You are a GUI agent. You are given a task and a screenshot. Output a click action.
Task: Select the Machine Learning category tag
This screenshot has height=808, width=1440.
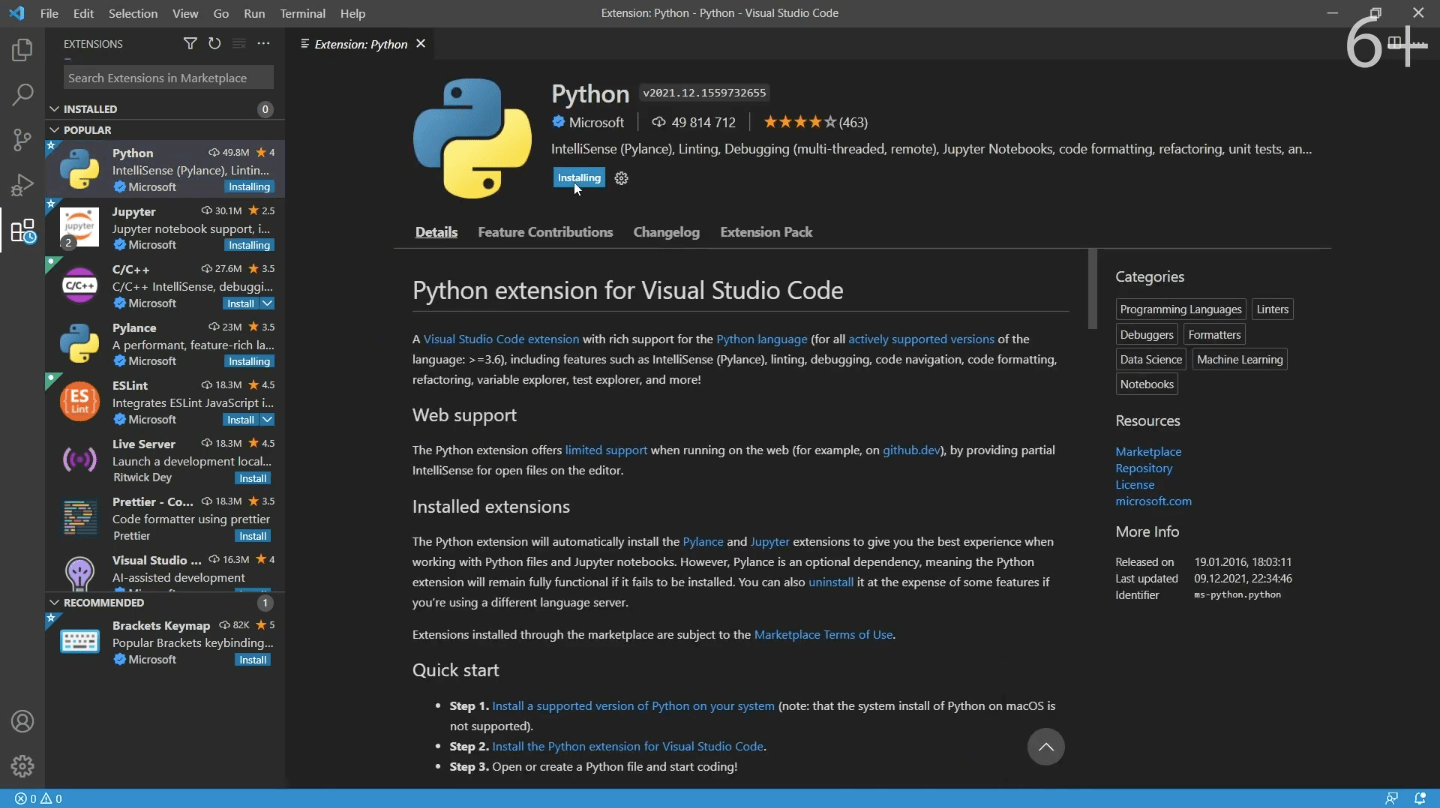pyautogui.click(x=1240, y=360)
